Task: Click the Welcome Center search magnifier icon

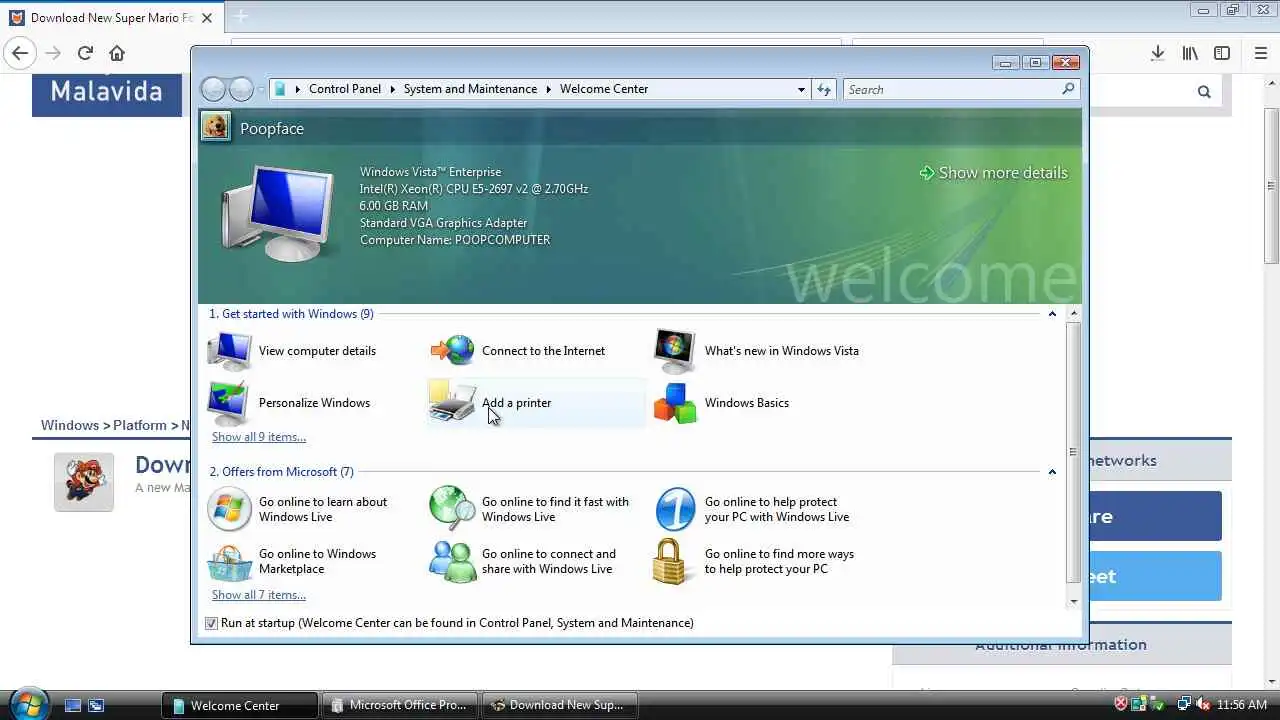Action: (x=1068, y=89)
